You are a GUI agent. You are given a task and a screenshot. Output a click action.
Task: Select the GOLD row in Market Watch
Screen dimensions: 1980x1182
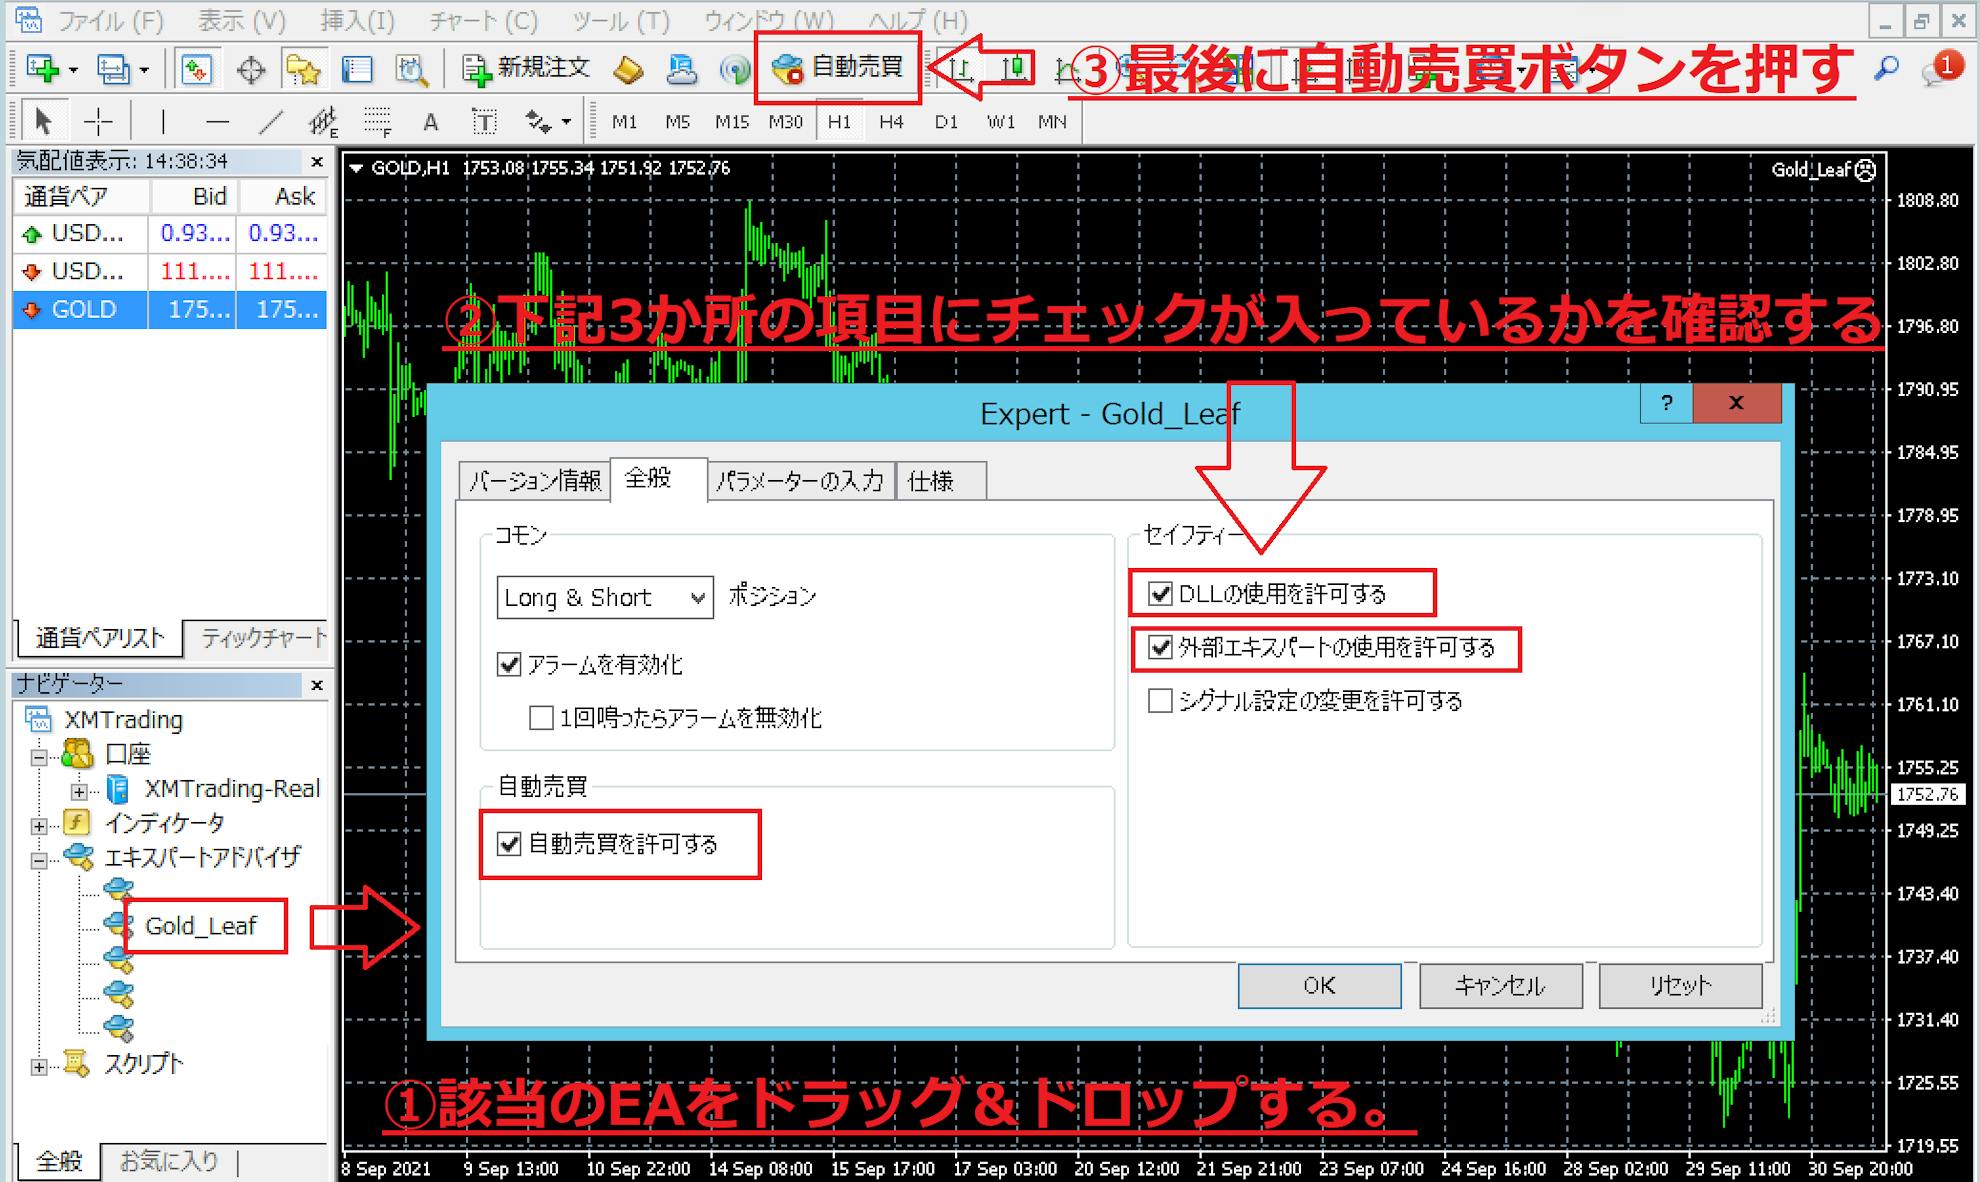[x=170, y=309]
